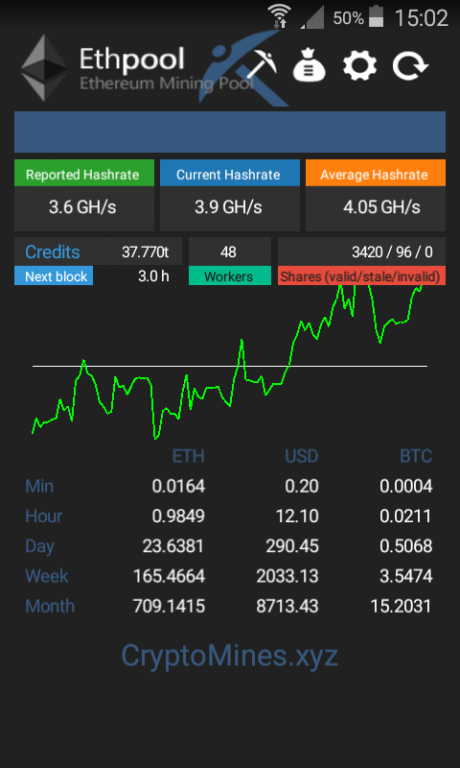Open settings via the gear icon
This screenshot has width=460, height=768.
click(360, 65)
